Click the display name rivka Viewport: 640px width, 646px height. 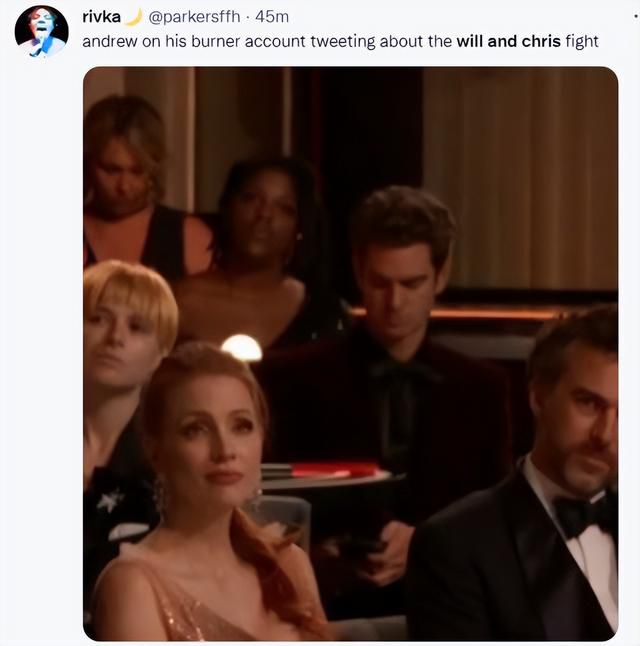101,17
